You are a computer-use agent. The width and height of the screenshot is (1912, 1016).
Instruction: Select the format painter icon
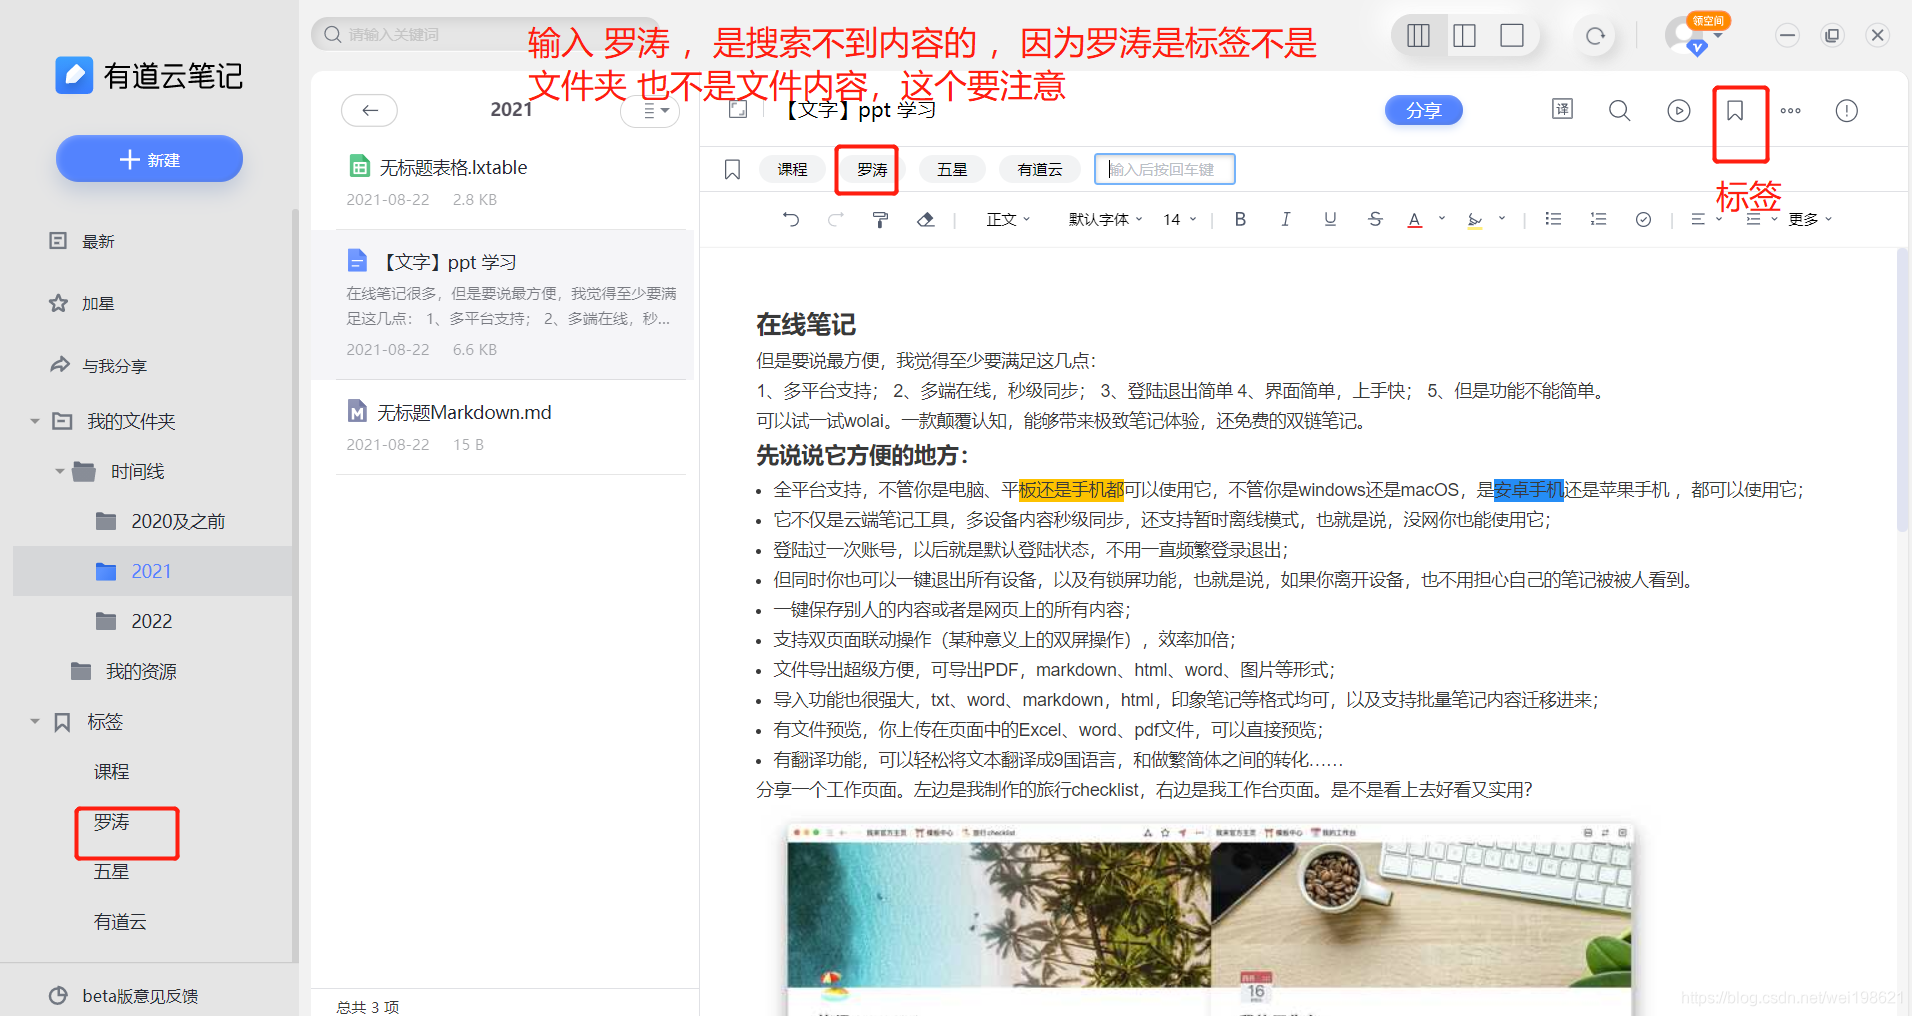[x=880, y=219]
